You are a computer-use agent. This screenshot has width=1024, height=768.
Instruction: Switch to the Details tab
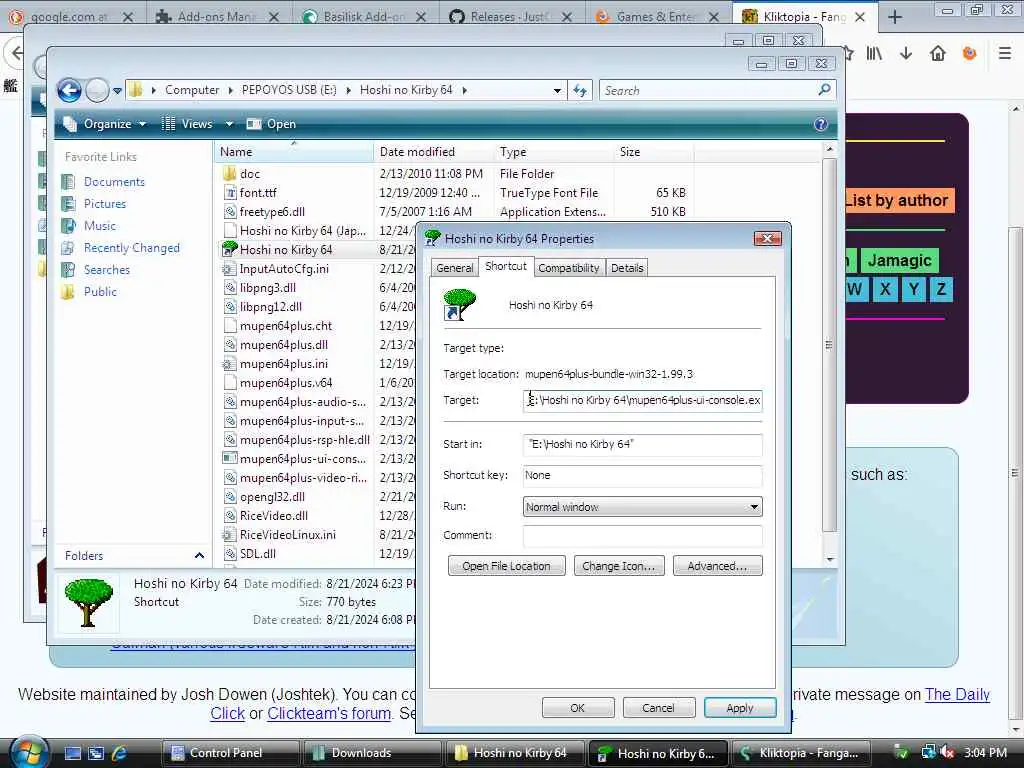[627, 268]
